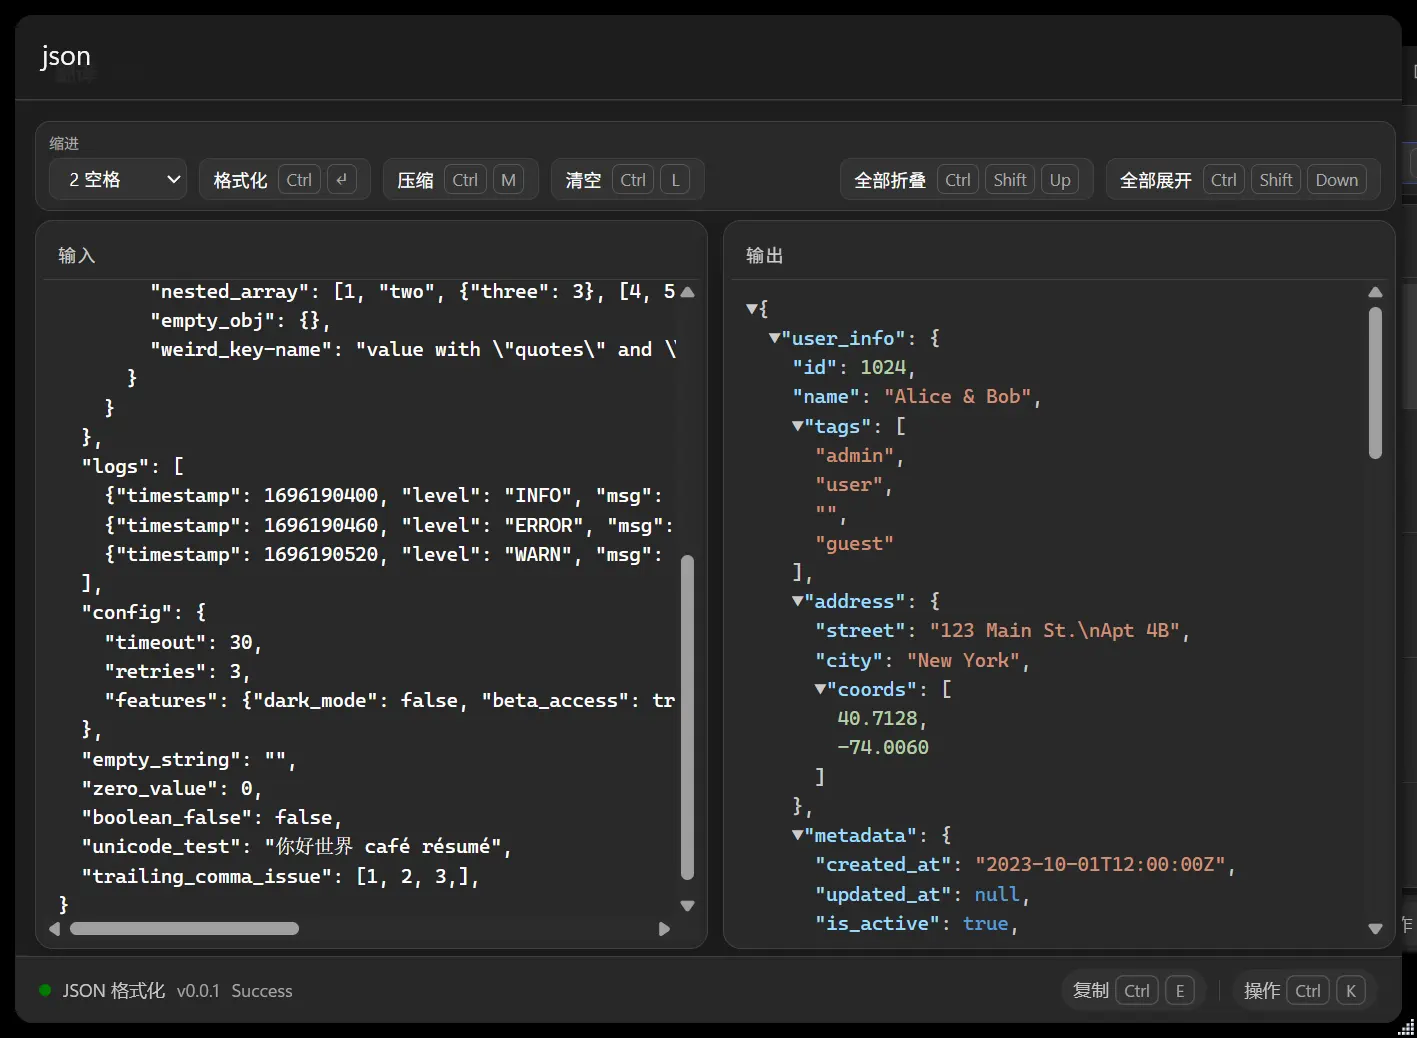Collapse the "tags" array node
1417x1038 pixels.
798,426
